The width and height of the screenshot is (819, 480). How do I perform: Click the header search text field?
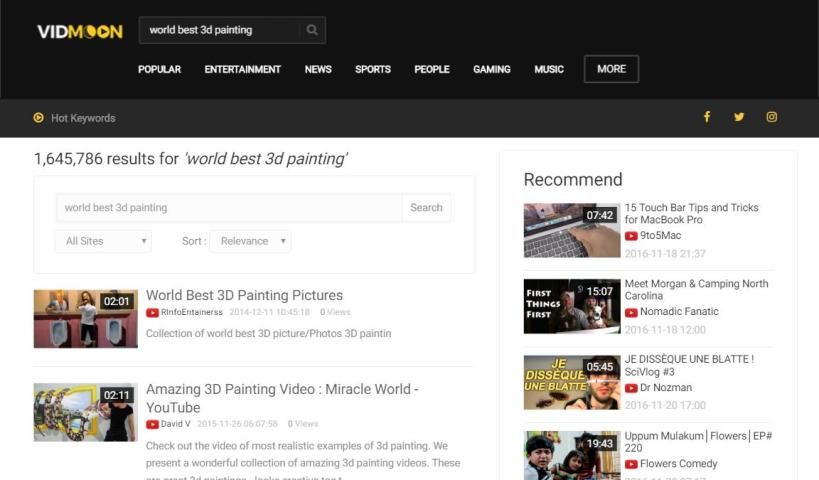[x=220, y=30]
